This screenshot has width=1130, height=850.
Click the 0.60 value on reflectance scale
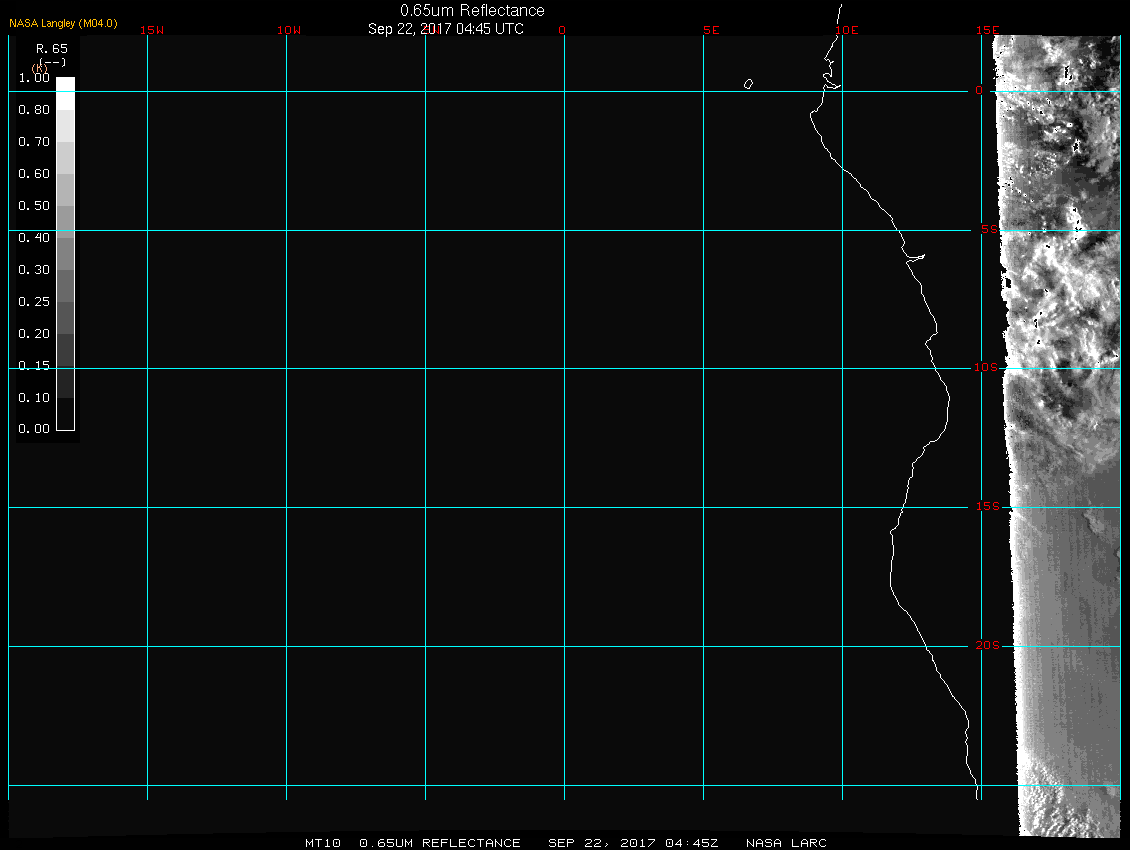34,174
